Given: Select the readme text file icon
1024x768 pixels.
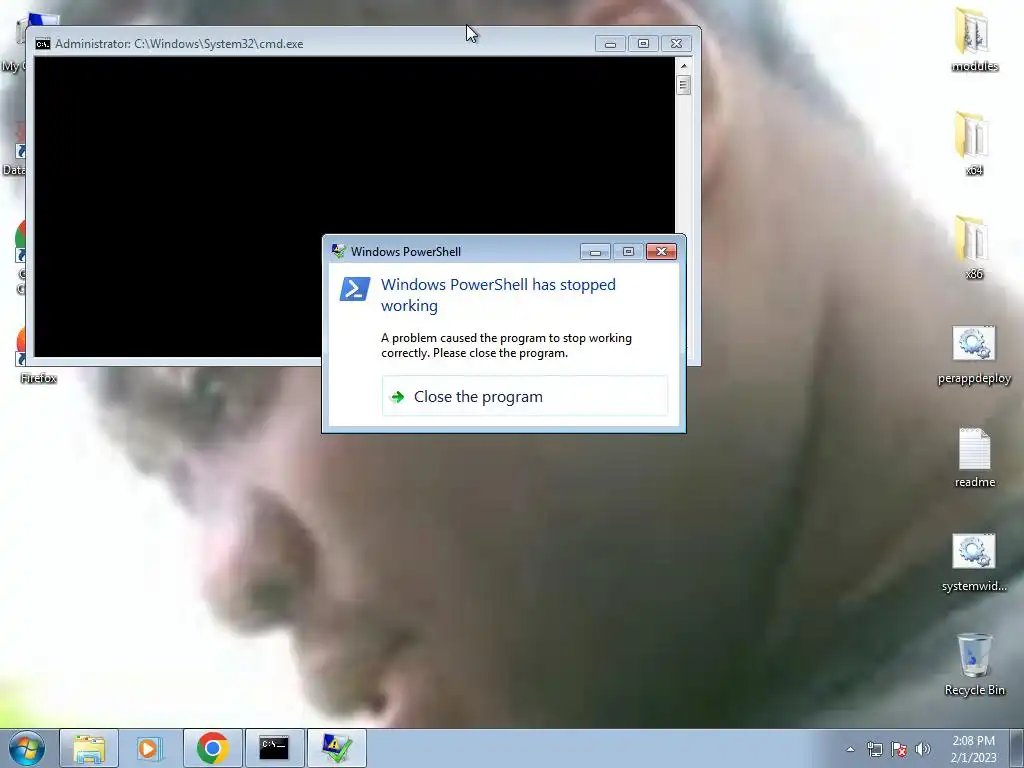Looking at the screenshot, I should (x=974, y=458).
